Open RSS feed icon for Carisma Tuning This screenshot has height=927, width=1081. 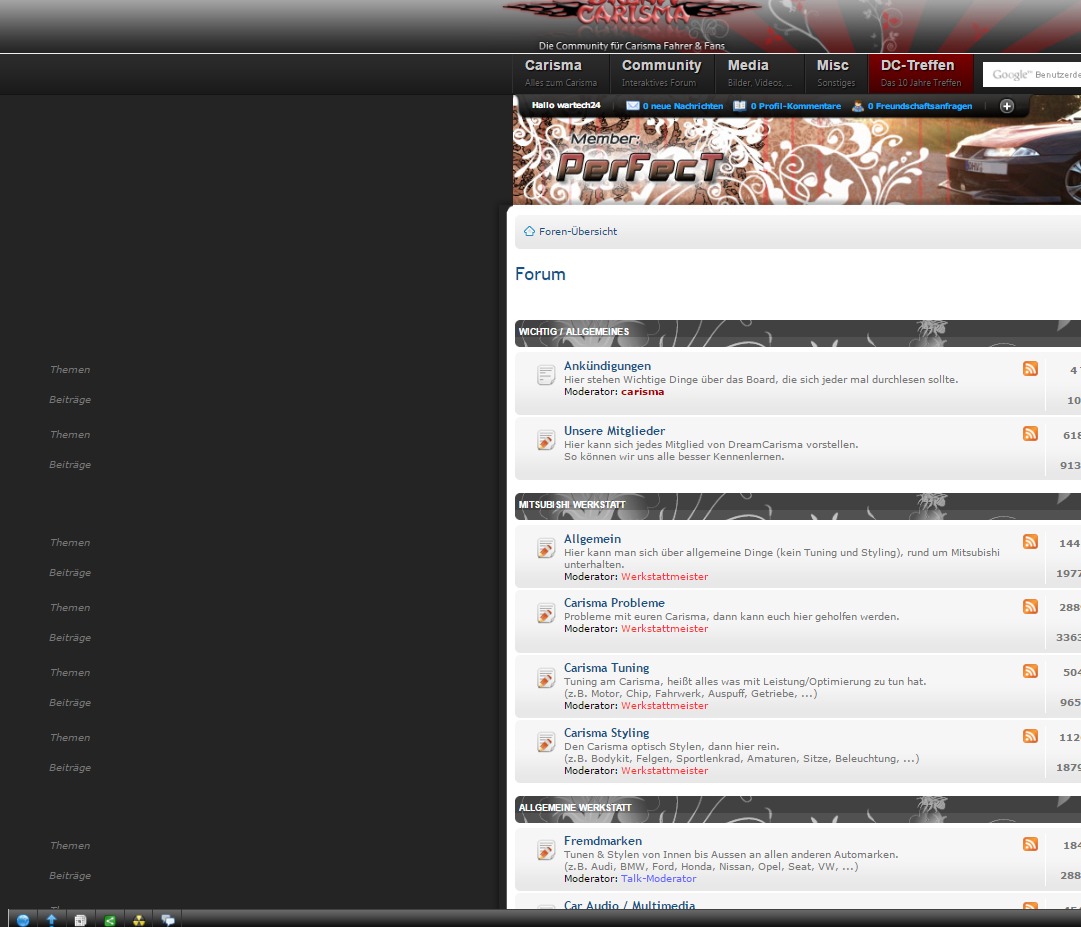point(1030,671)
